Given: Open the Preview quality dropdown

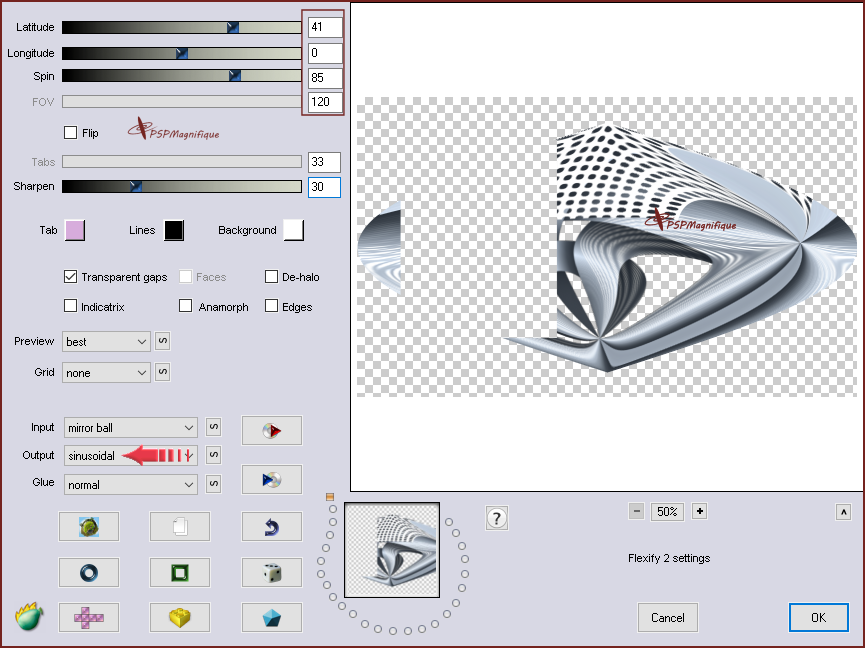Looking at the screenshot, I should (x=106, y=342).
